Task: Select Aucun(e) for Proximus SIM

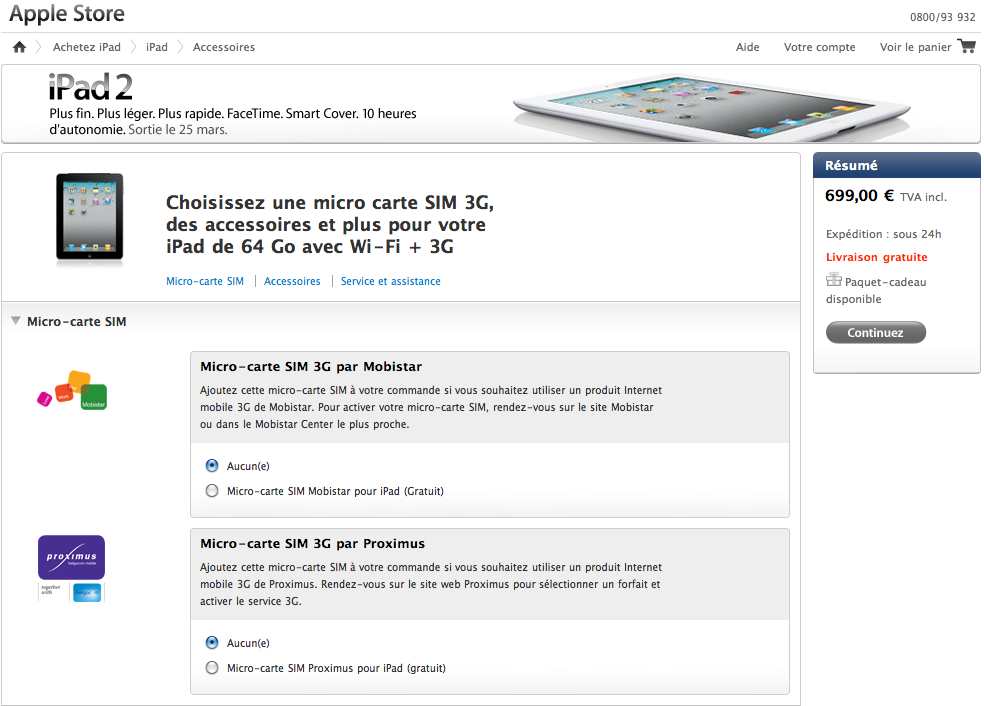Action: point(212,643)
